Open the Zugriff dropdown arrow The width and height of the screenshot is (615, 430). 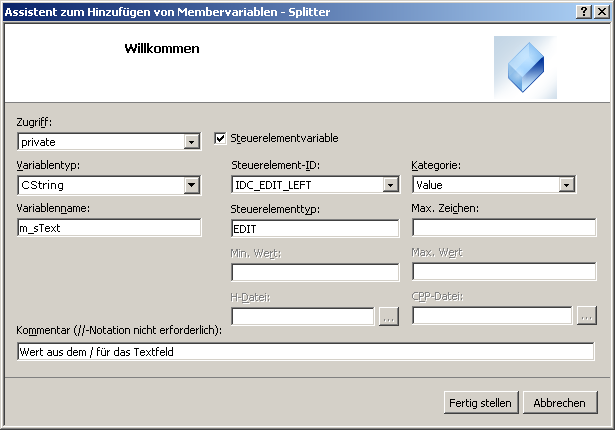191,142
